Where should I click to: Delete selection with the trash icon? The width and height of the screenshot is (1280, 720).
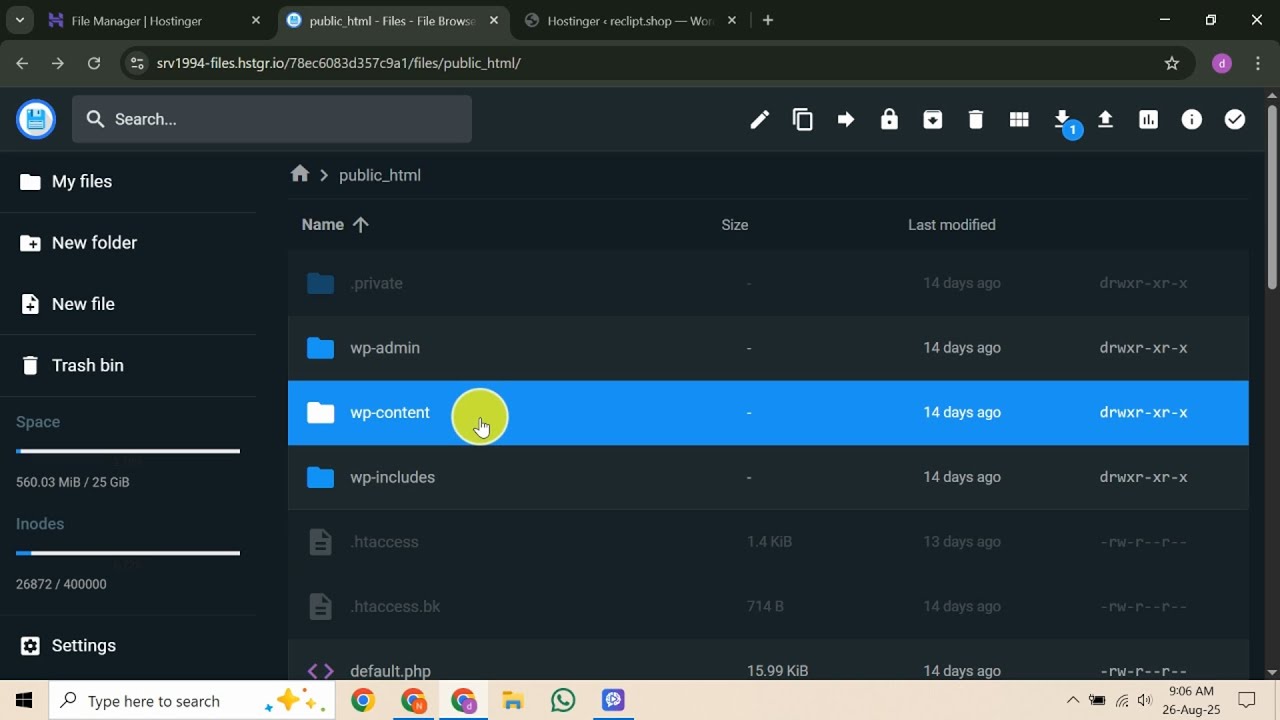[x=976, y=120]
